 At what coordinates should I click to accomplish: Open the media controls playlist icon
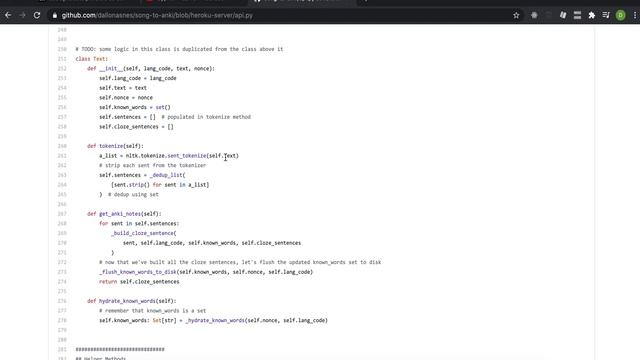click(606, 15)
